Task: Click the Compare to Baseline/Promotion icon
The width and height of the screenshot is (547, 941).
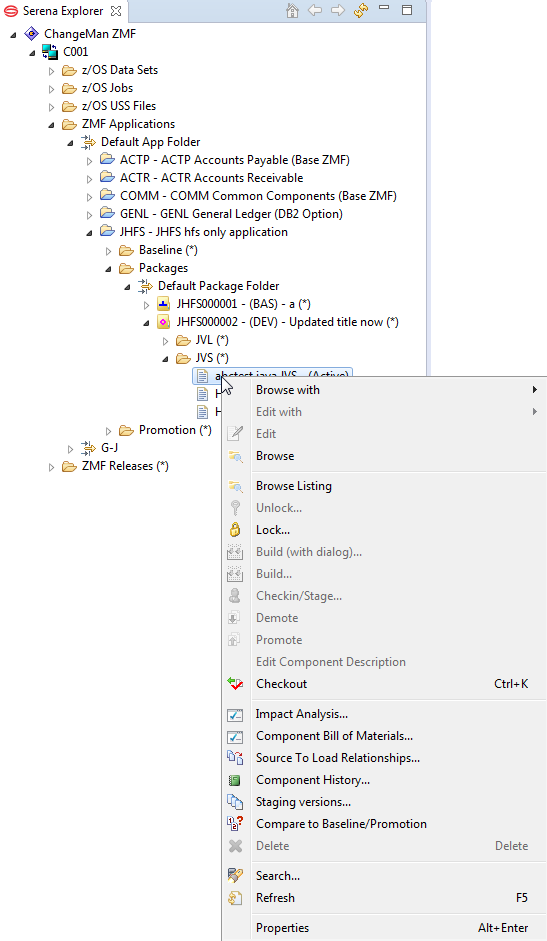Action: pyautogui.click(x=235, y=824)
